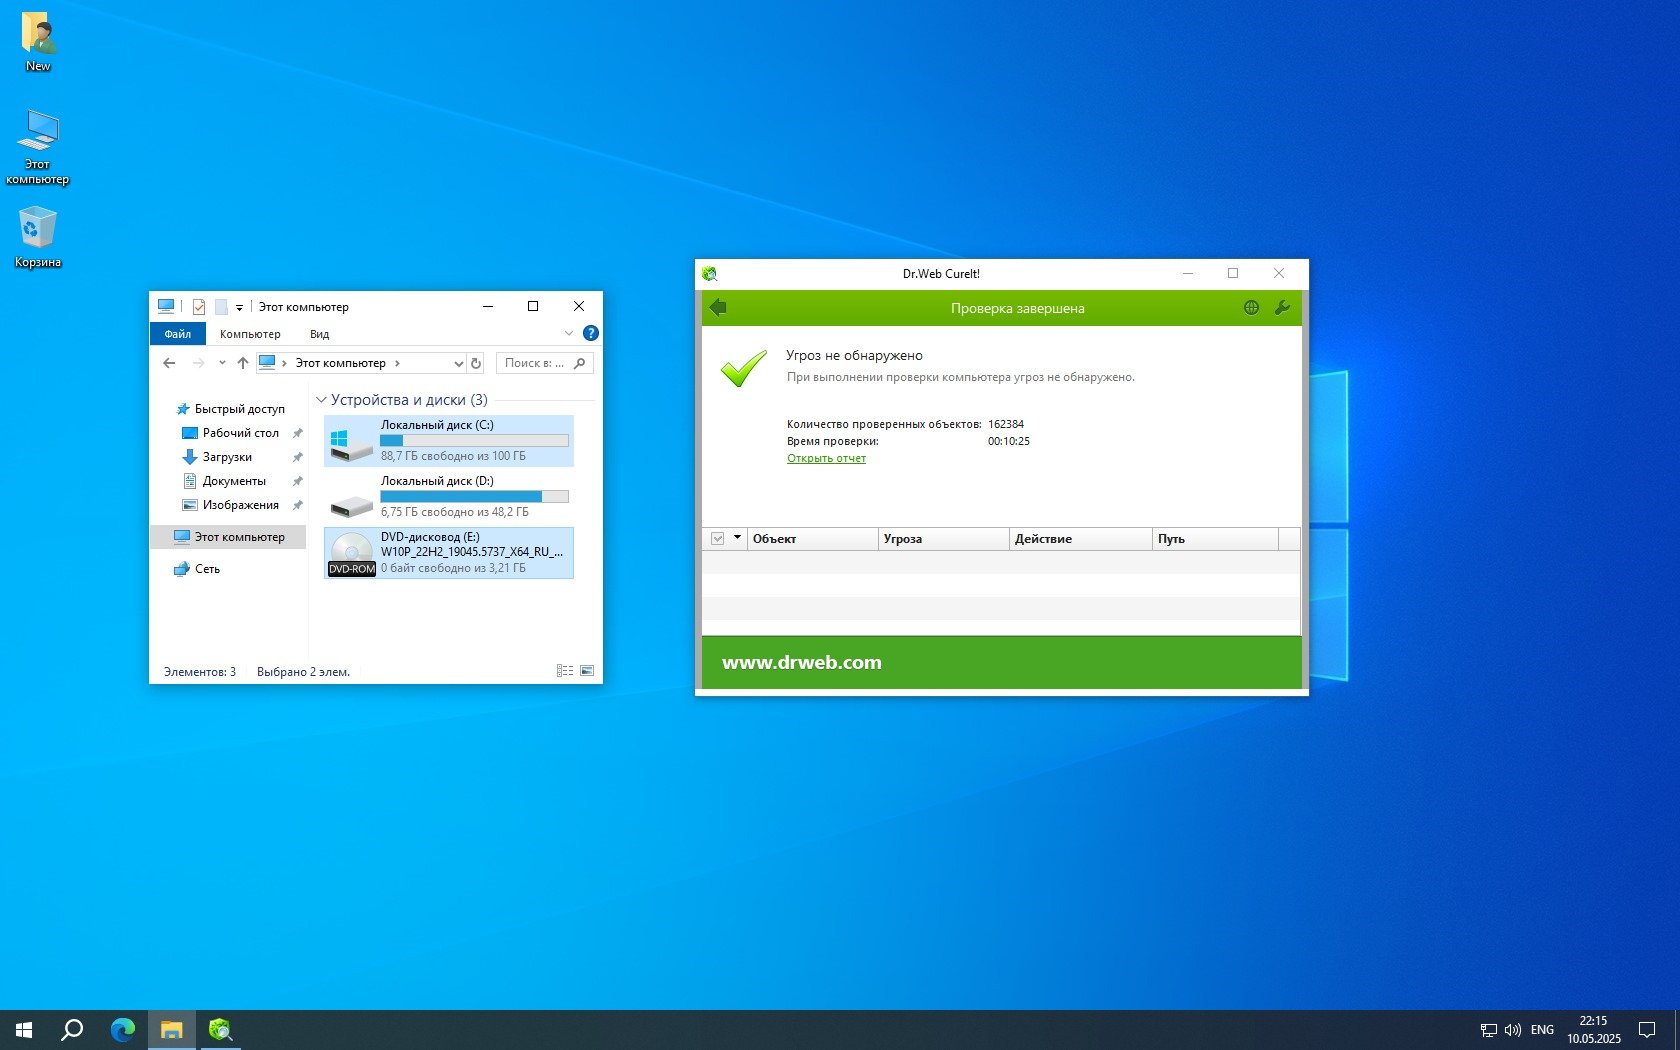Open the www.drweb.com website banner
This screenshot has width=1680, height=1050.
click(x=801, y=662)
